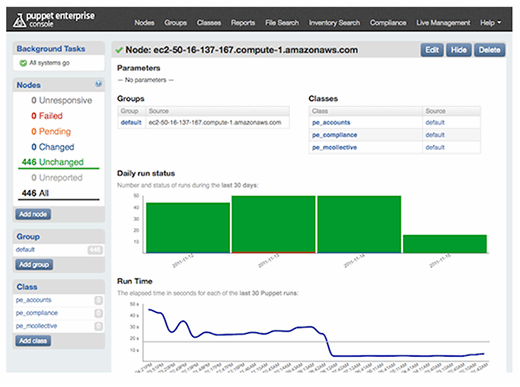Screen dimensions: 520x387
Task: Open pe_mcollective class in sidebar
Action: [36, 326]
